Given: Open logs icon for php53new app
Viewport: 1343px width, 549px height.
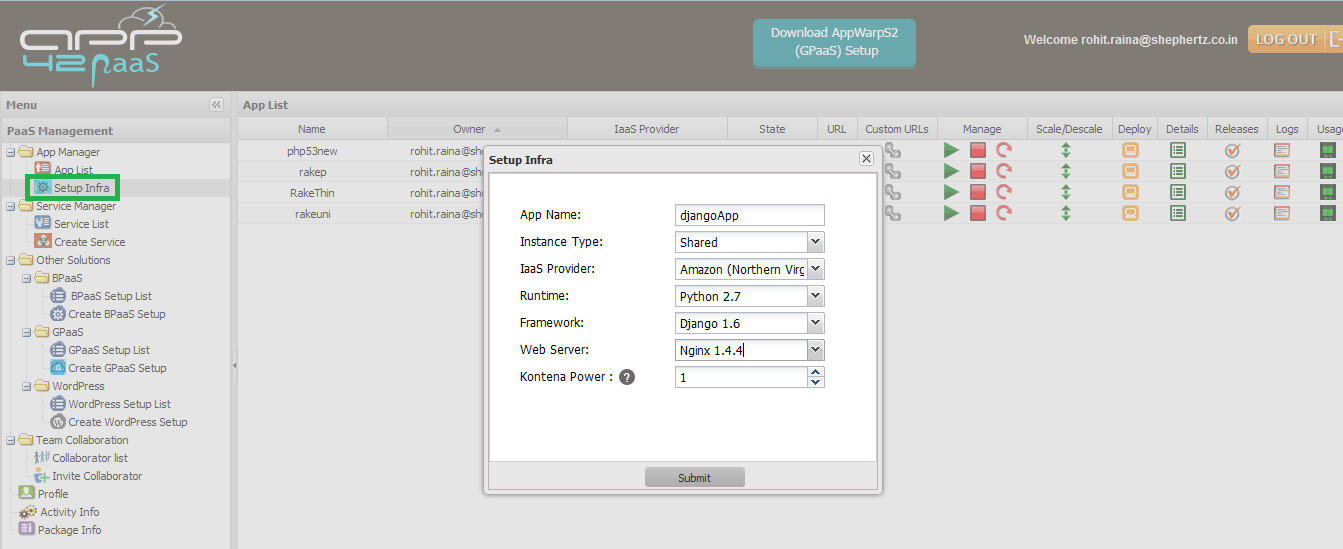Looking at the screenshot, I should (x=1281, y=150).
